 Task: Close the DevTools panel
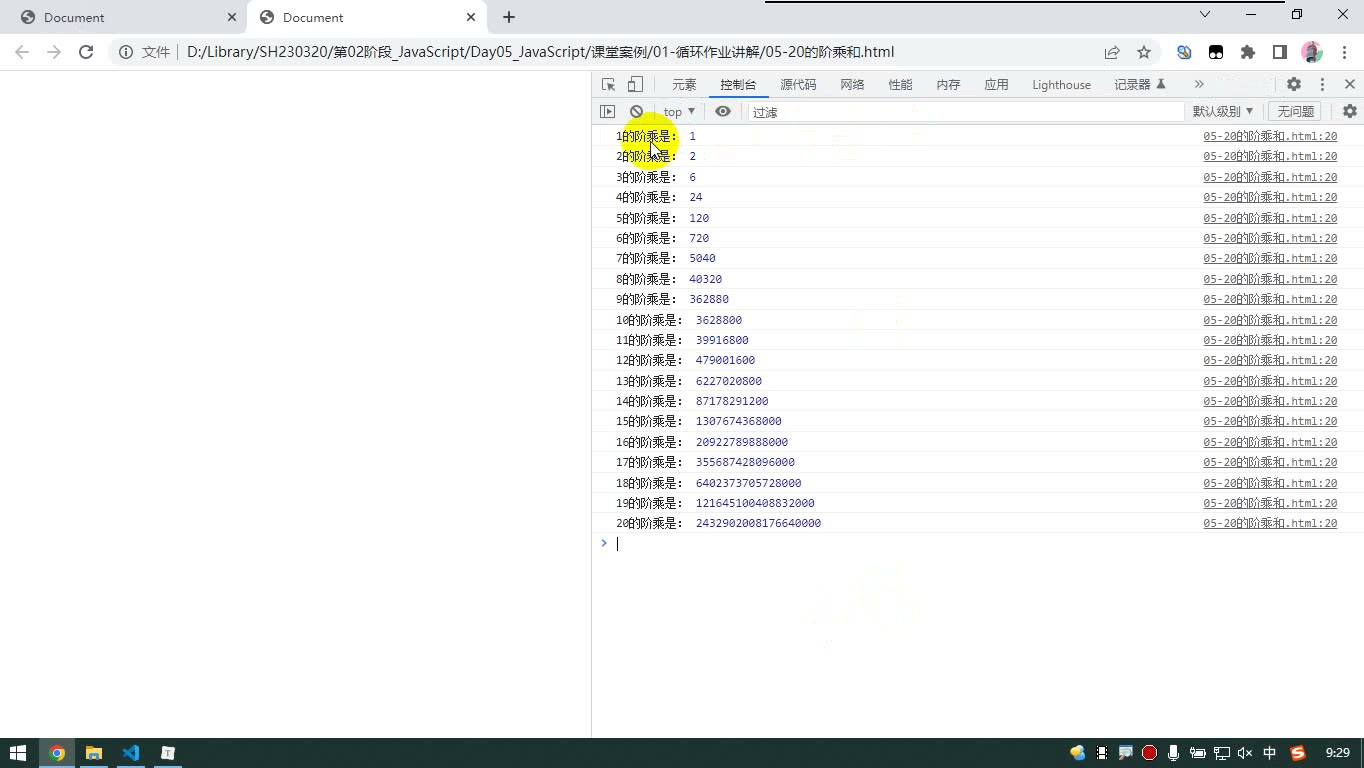[1350, 85]
